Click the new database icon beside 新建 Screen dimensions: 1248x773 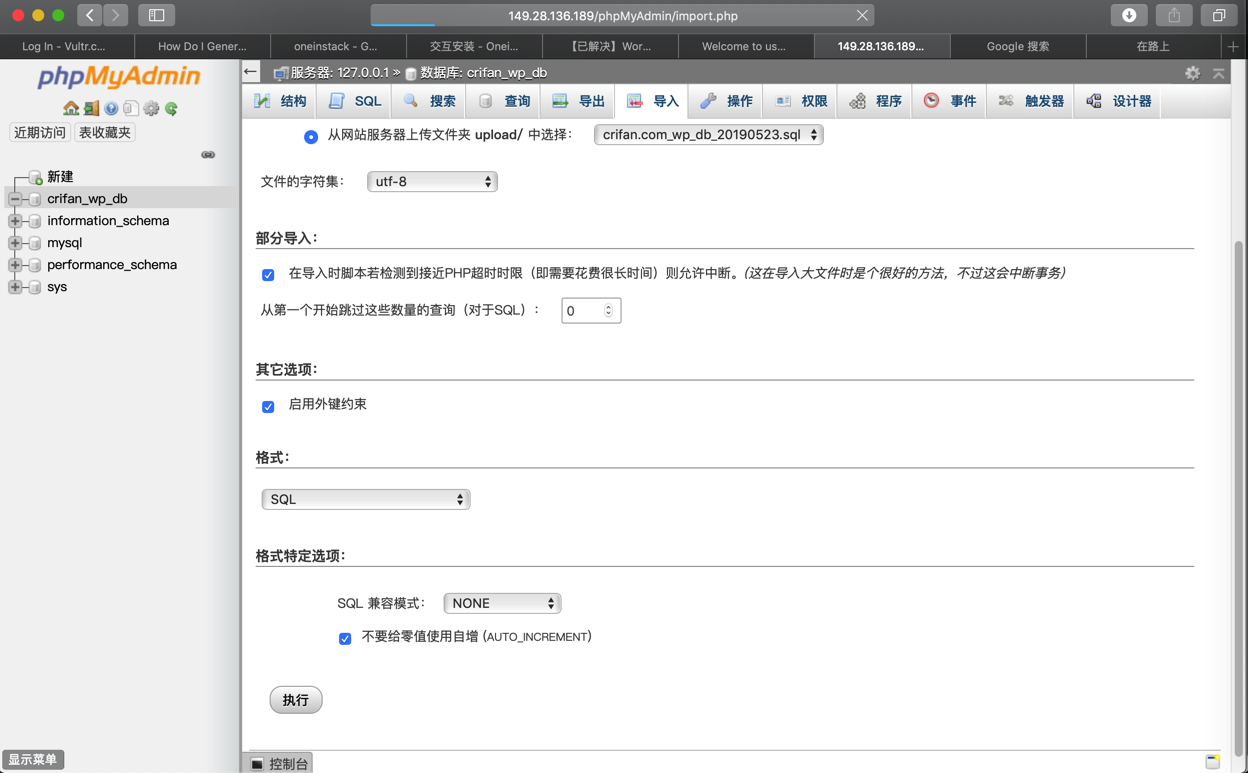35,177
